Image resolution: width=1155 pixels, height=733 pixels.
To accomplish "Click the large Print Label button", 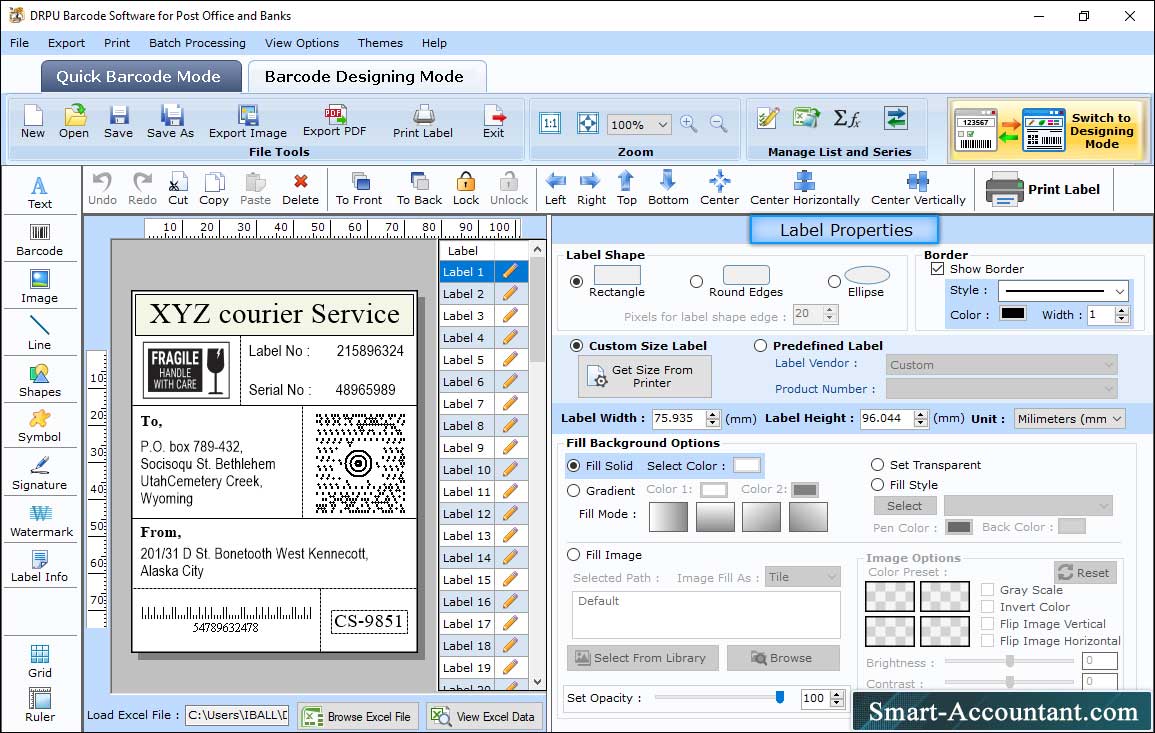I will tap(1043, 189).
